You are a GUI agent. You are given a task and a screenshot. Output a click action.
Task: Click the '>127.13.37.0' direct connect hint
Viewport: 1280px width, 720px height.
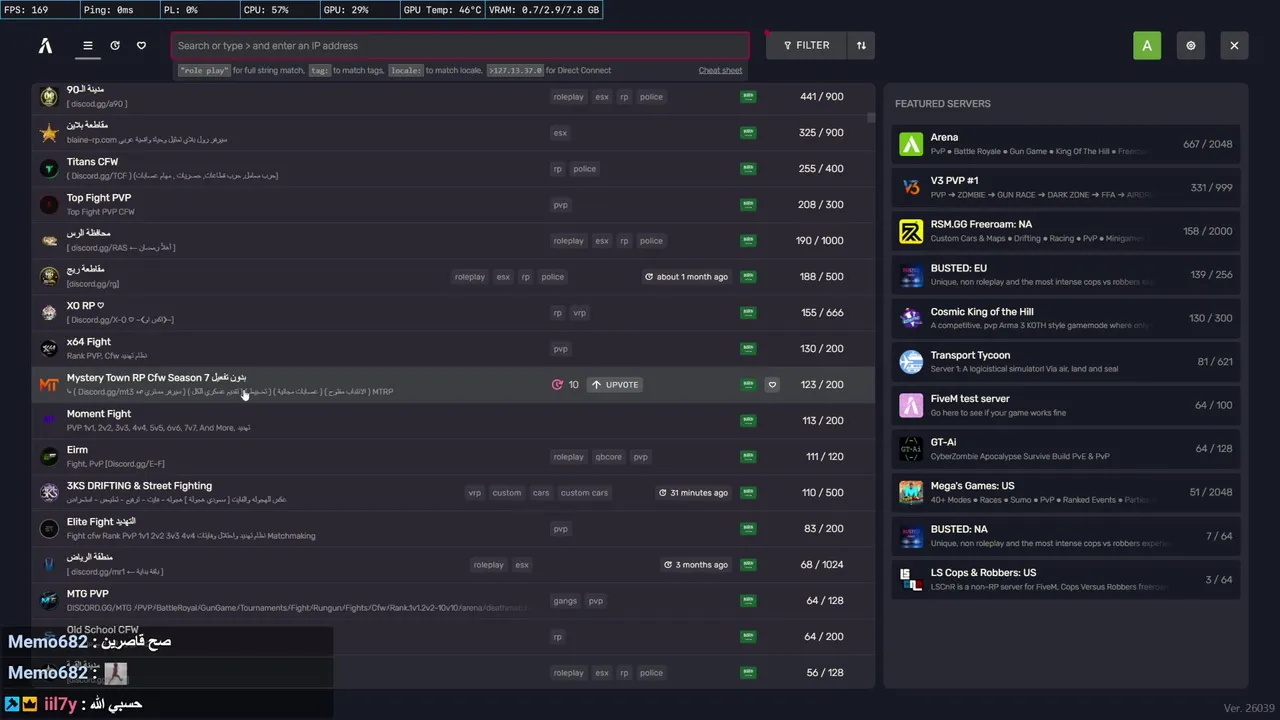pyautogui.click(x=515, y=71)
